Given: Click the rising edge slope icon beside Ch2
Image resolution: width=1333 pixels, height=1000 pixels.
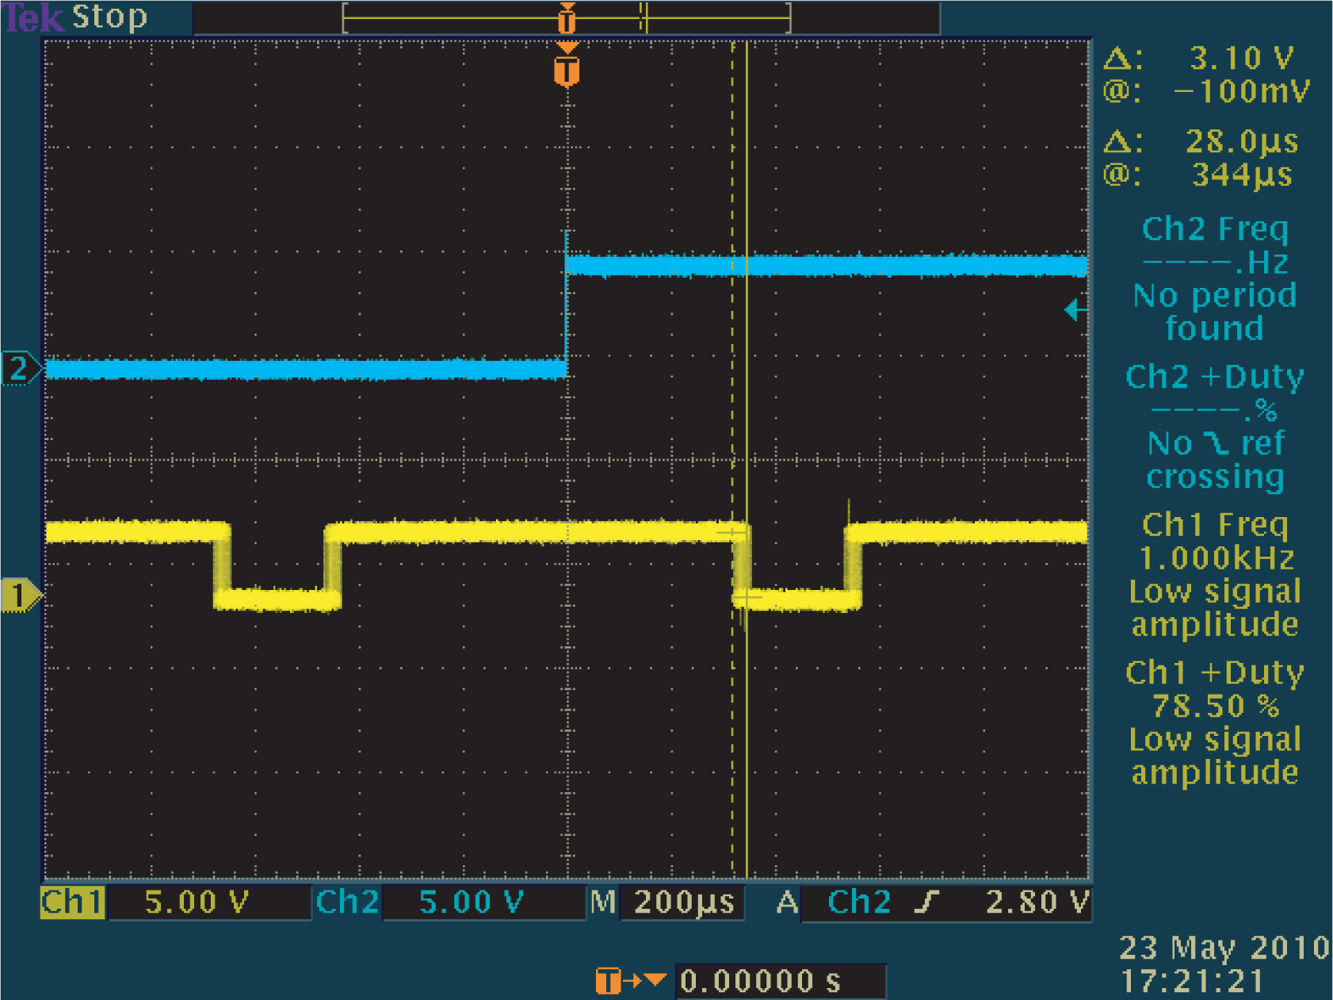Looking at the screenshot, I should click(928, 902).
